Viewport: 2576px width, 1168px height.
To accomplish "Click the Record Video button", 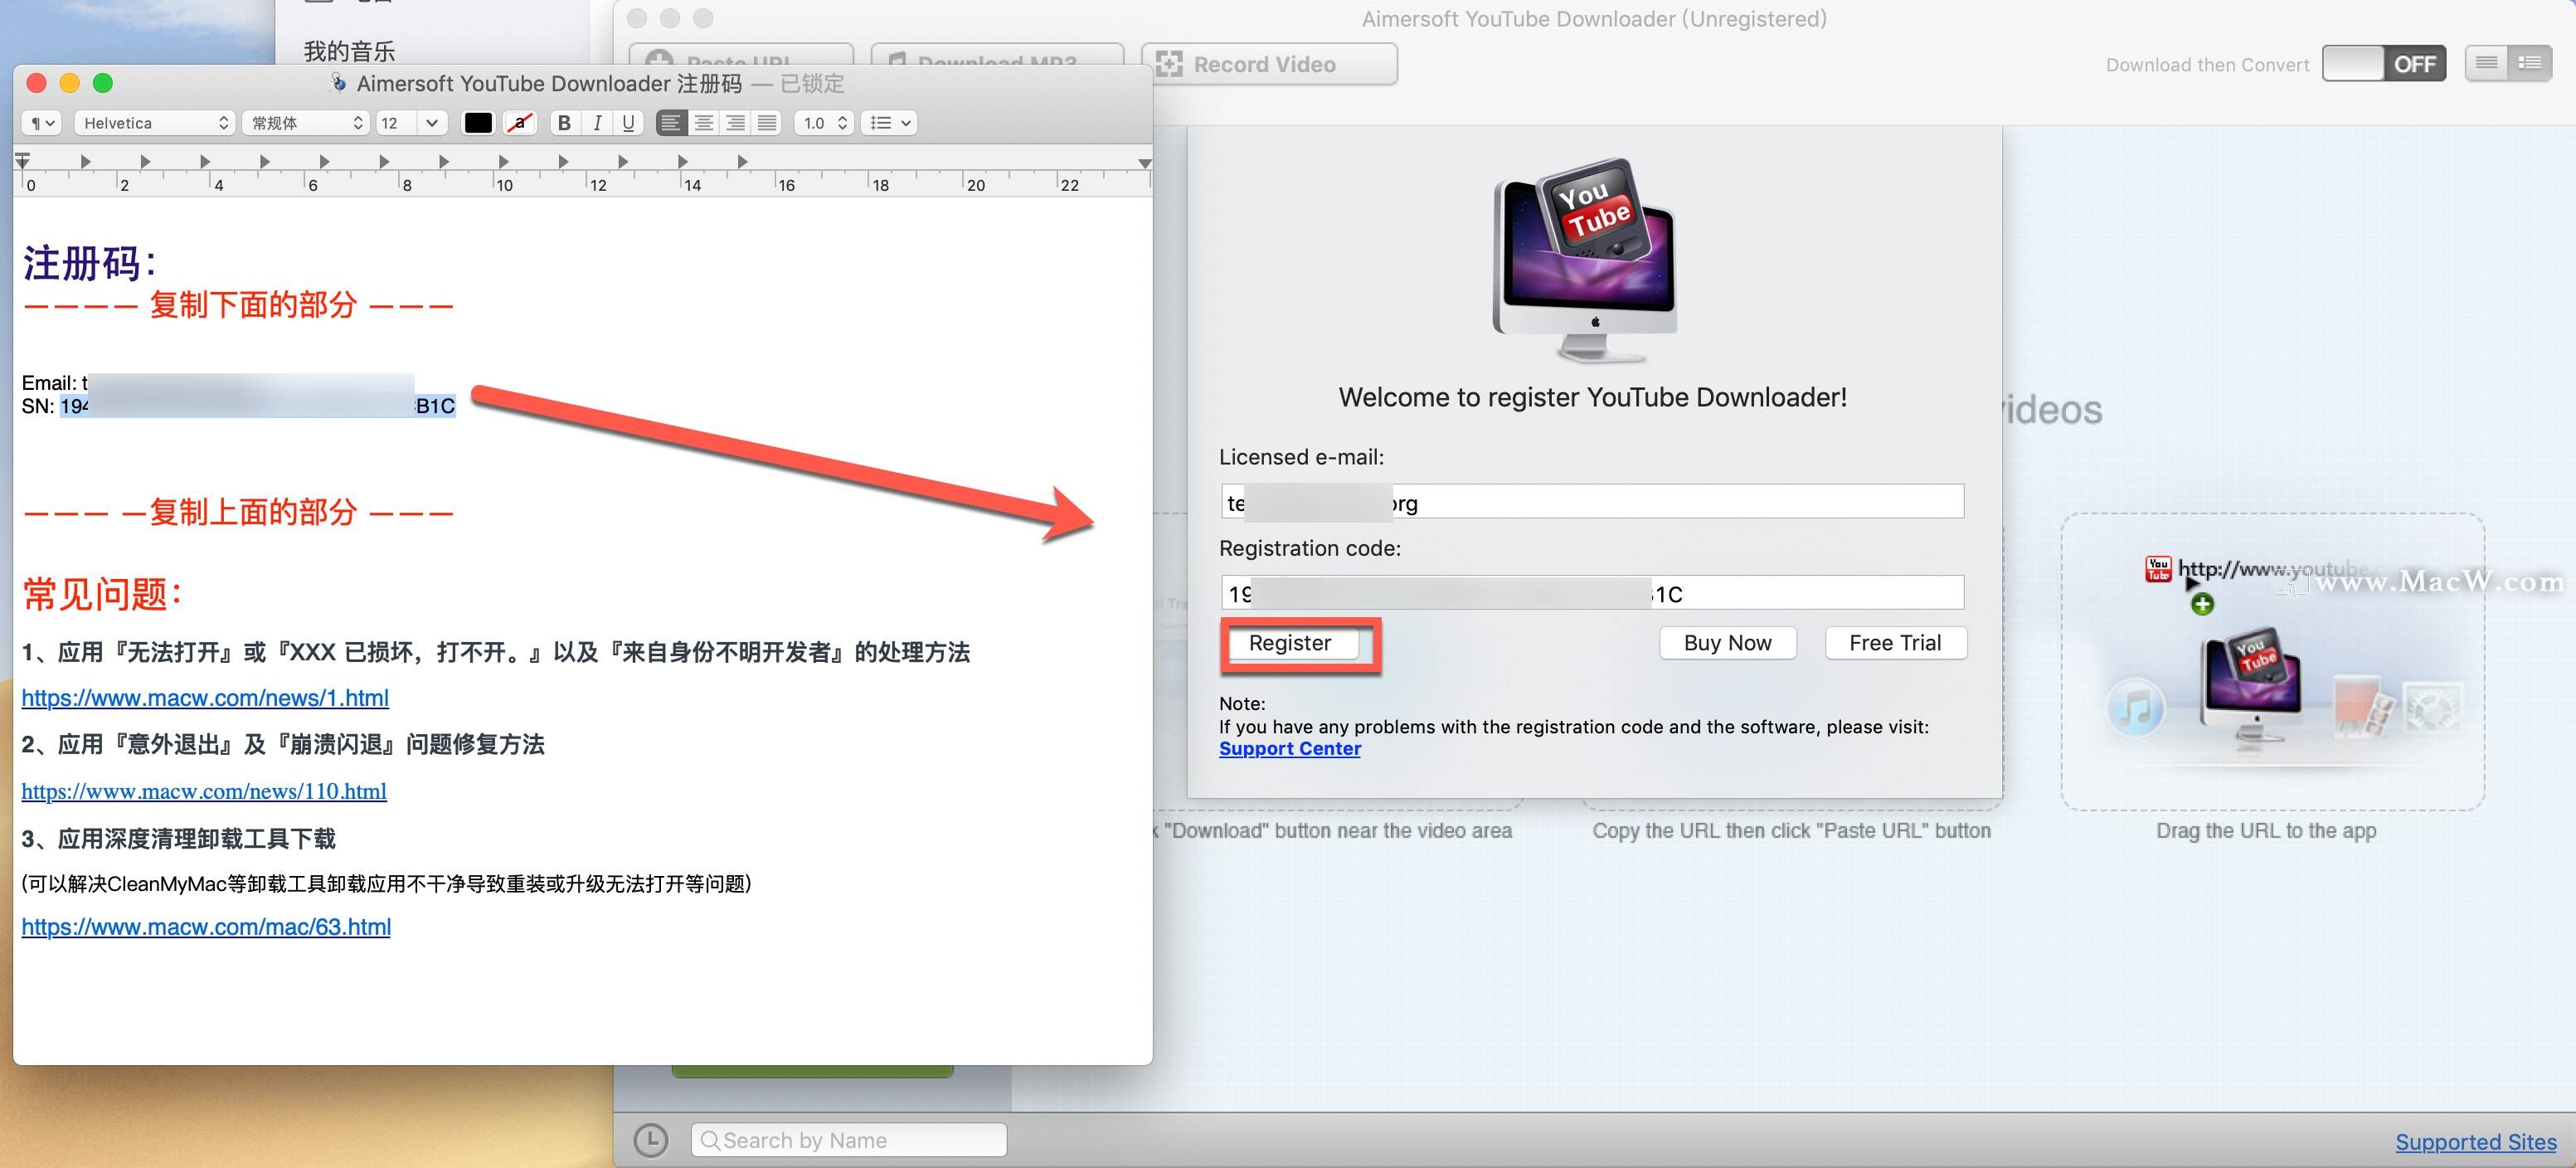I will [1270, 64].
